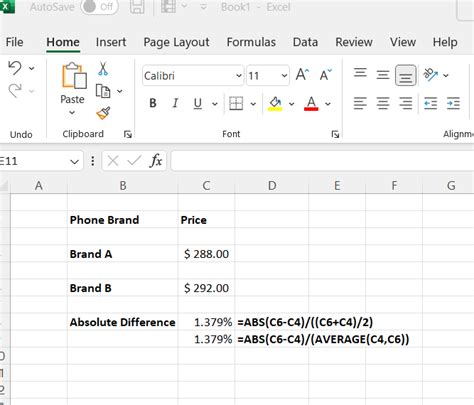This screenshot has height=405, width=474.
Task: Click the Insert Function fx icon
Action: coord(156,161)
